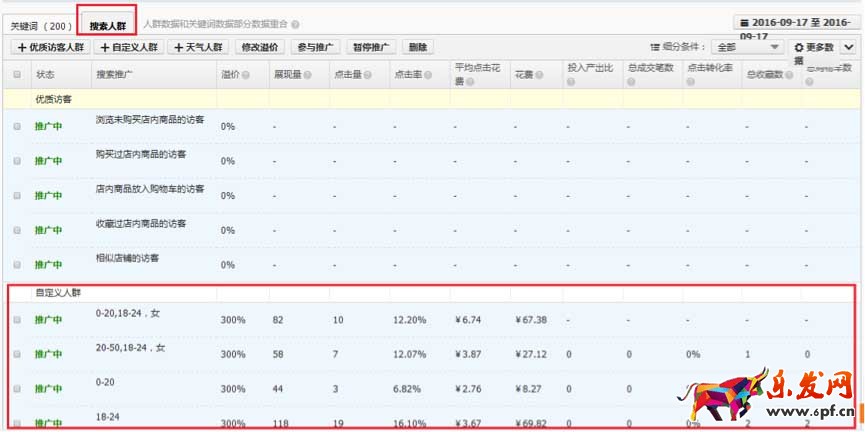The width and height of the screenshot is (865, 432).
Task: Click the help icon next to 溢价 column
Action: point(247,76)
